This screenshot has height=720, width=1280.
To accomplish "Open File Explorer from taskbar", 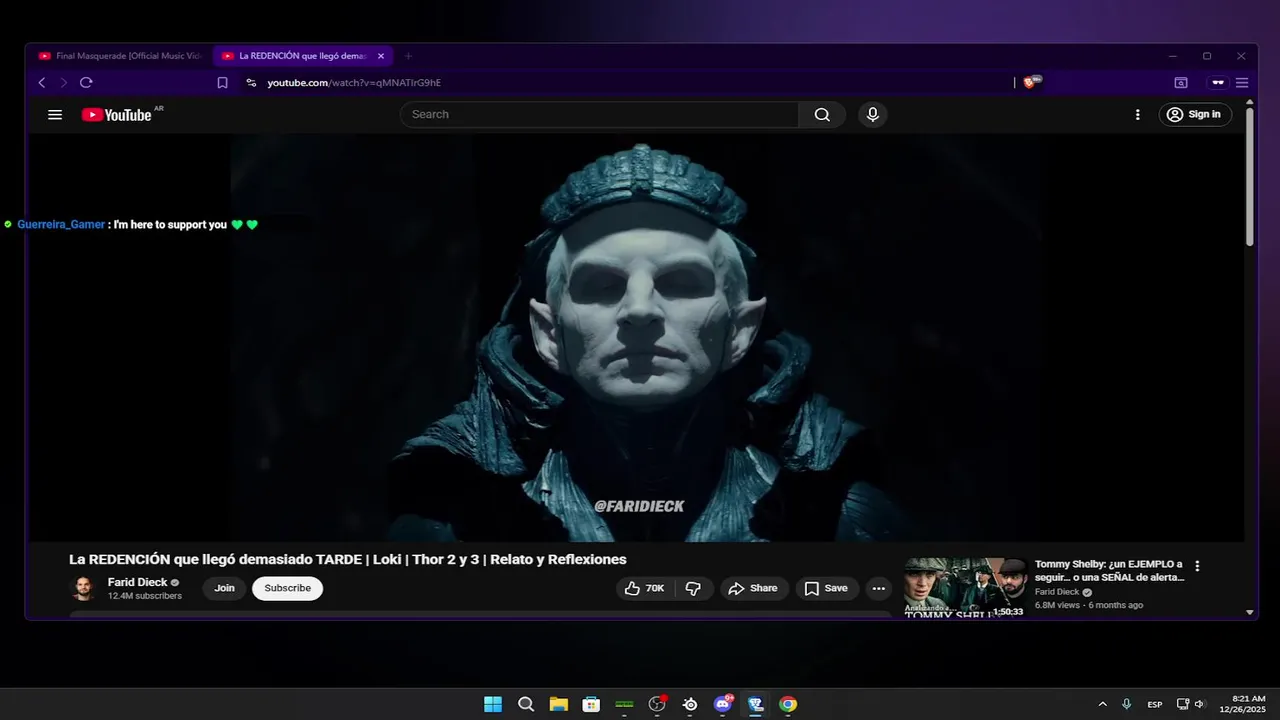I will click(558, 704).
